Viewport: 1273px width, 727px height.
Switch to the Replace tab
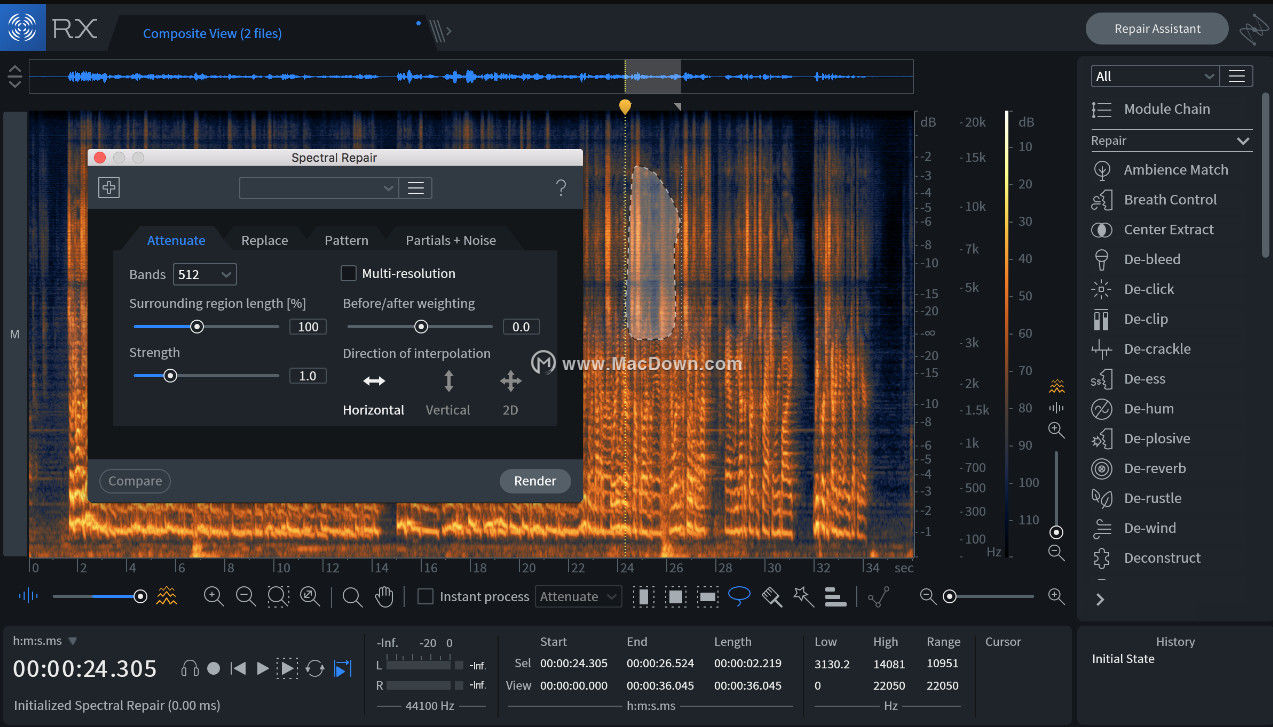(264, 240)
